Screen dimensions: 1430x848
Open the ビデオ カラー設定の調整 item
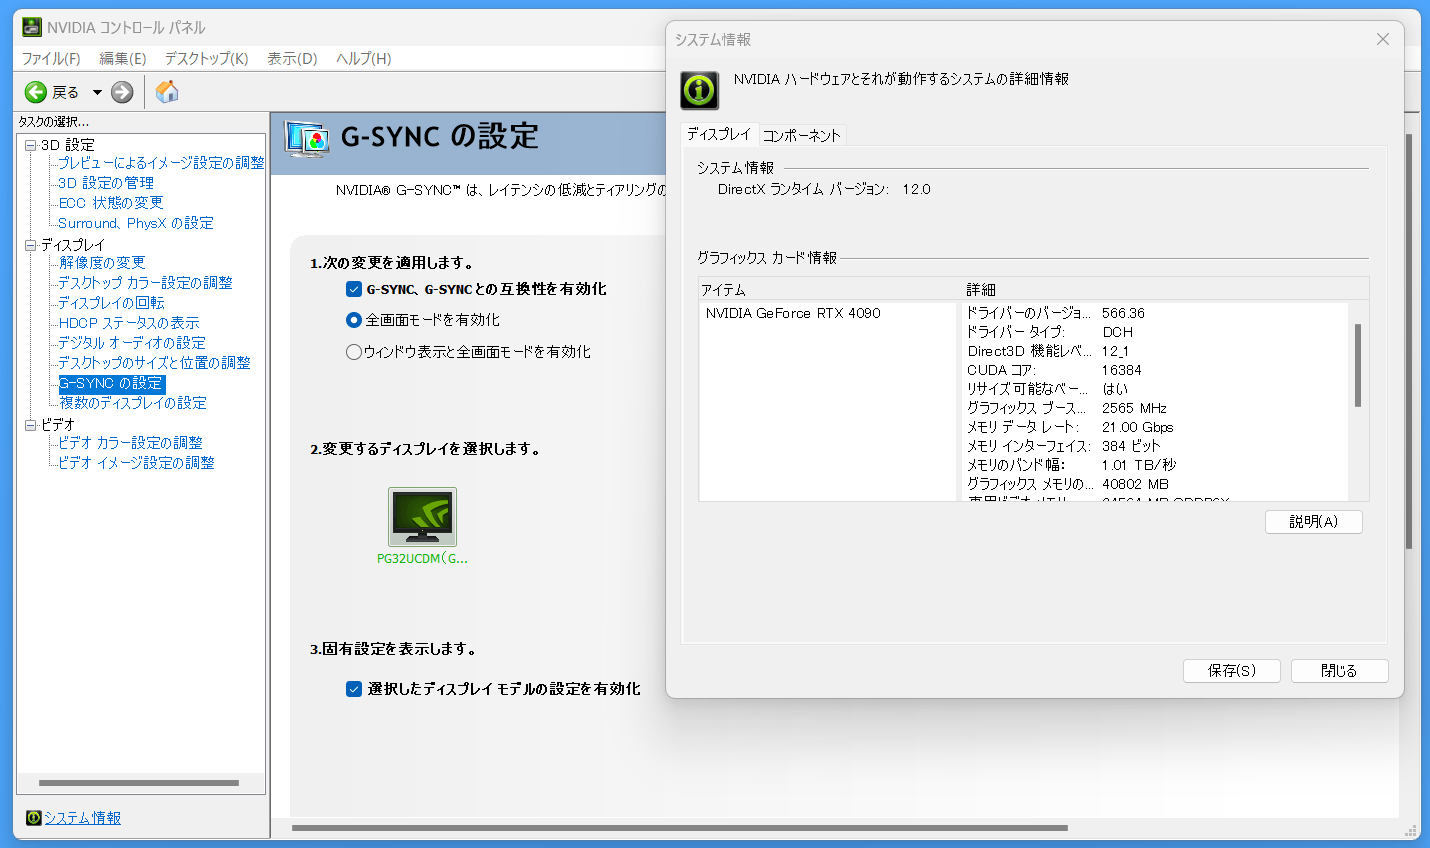130,443
